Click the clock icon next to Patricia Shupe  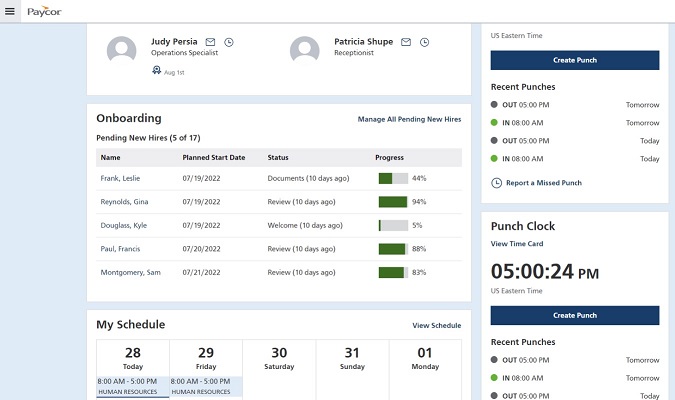tap(424, 42)
